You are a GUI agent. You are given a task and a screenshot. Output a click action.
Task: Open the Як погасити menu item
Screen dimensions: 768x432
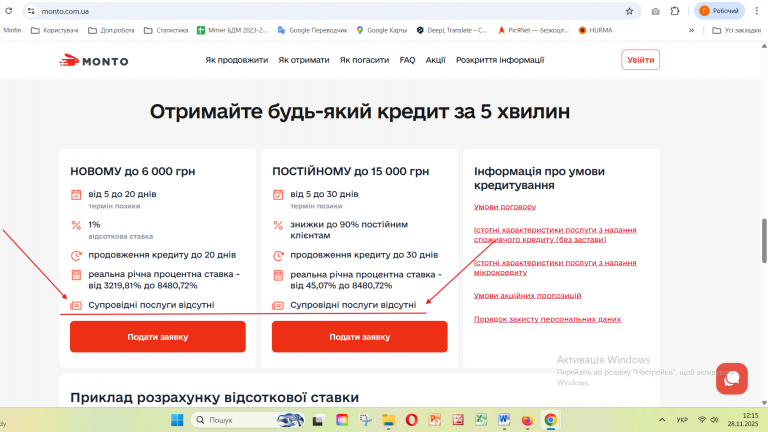[x=364, y=60]
